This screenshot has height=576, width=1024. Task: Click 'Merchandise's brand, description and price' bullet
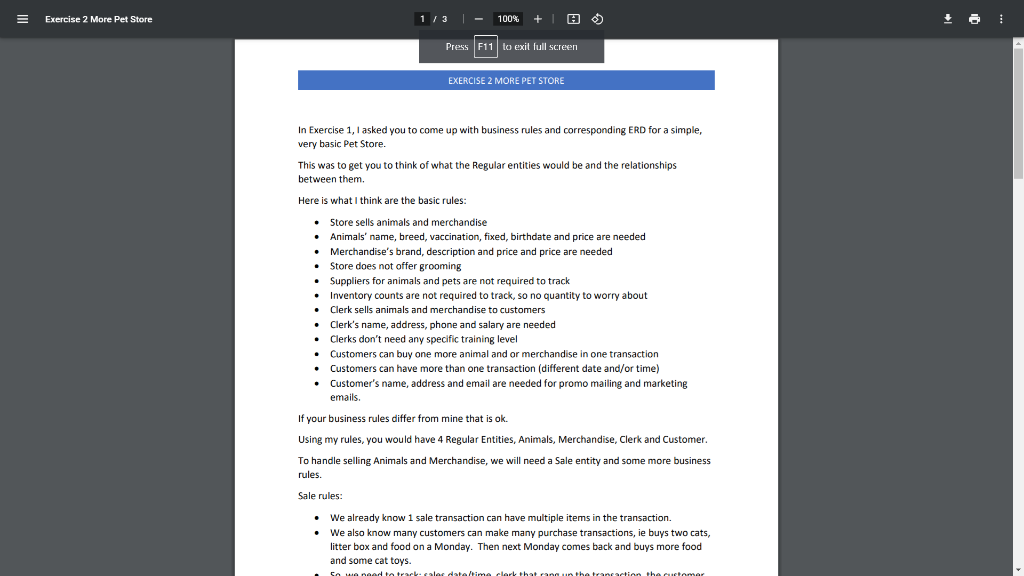click(x=471, y=251)
